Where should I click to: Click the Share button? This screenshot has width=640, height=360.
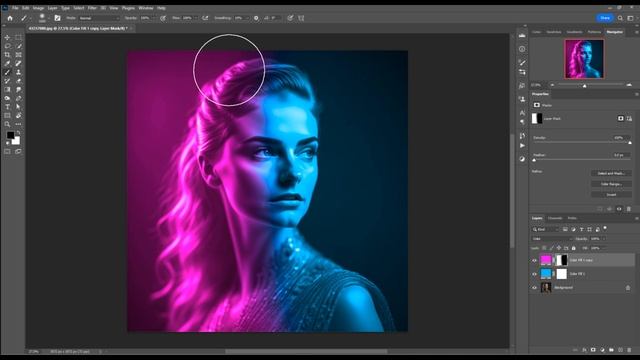pyautogui.click(x=605, y=18)
